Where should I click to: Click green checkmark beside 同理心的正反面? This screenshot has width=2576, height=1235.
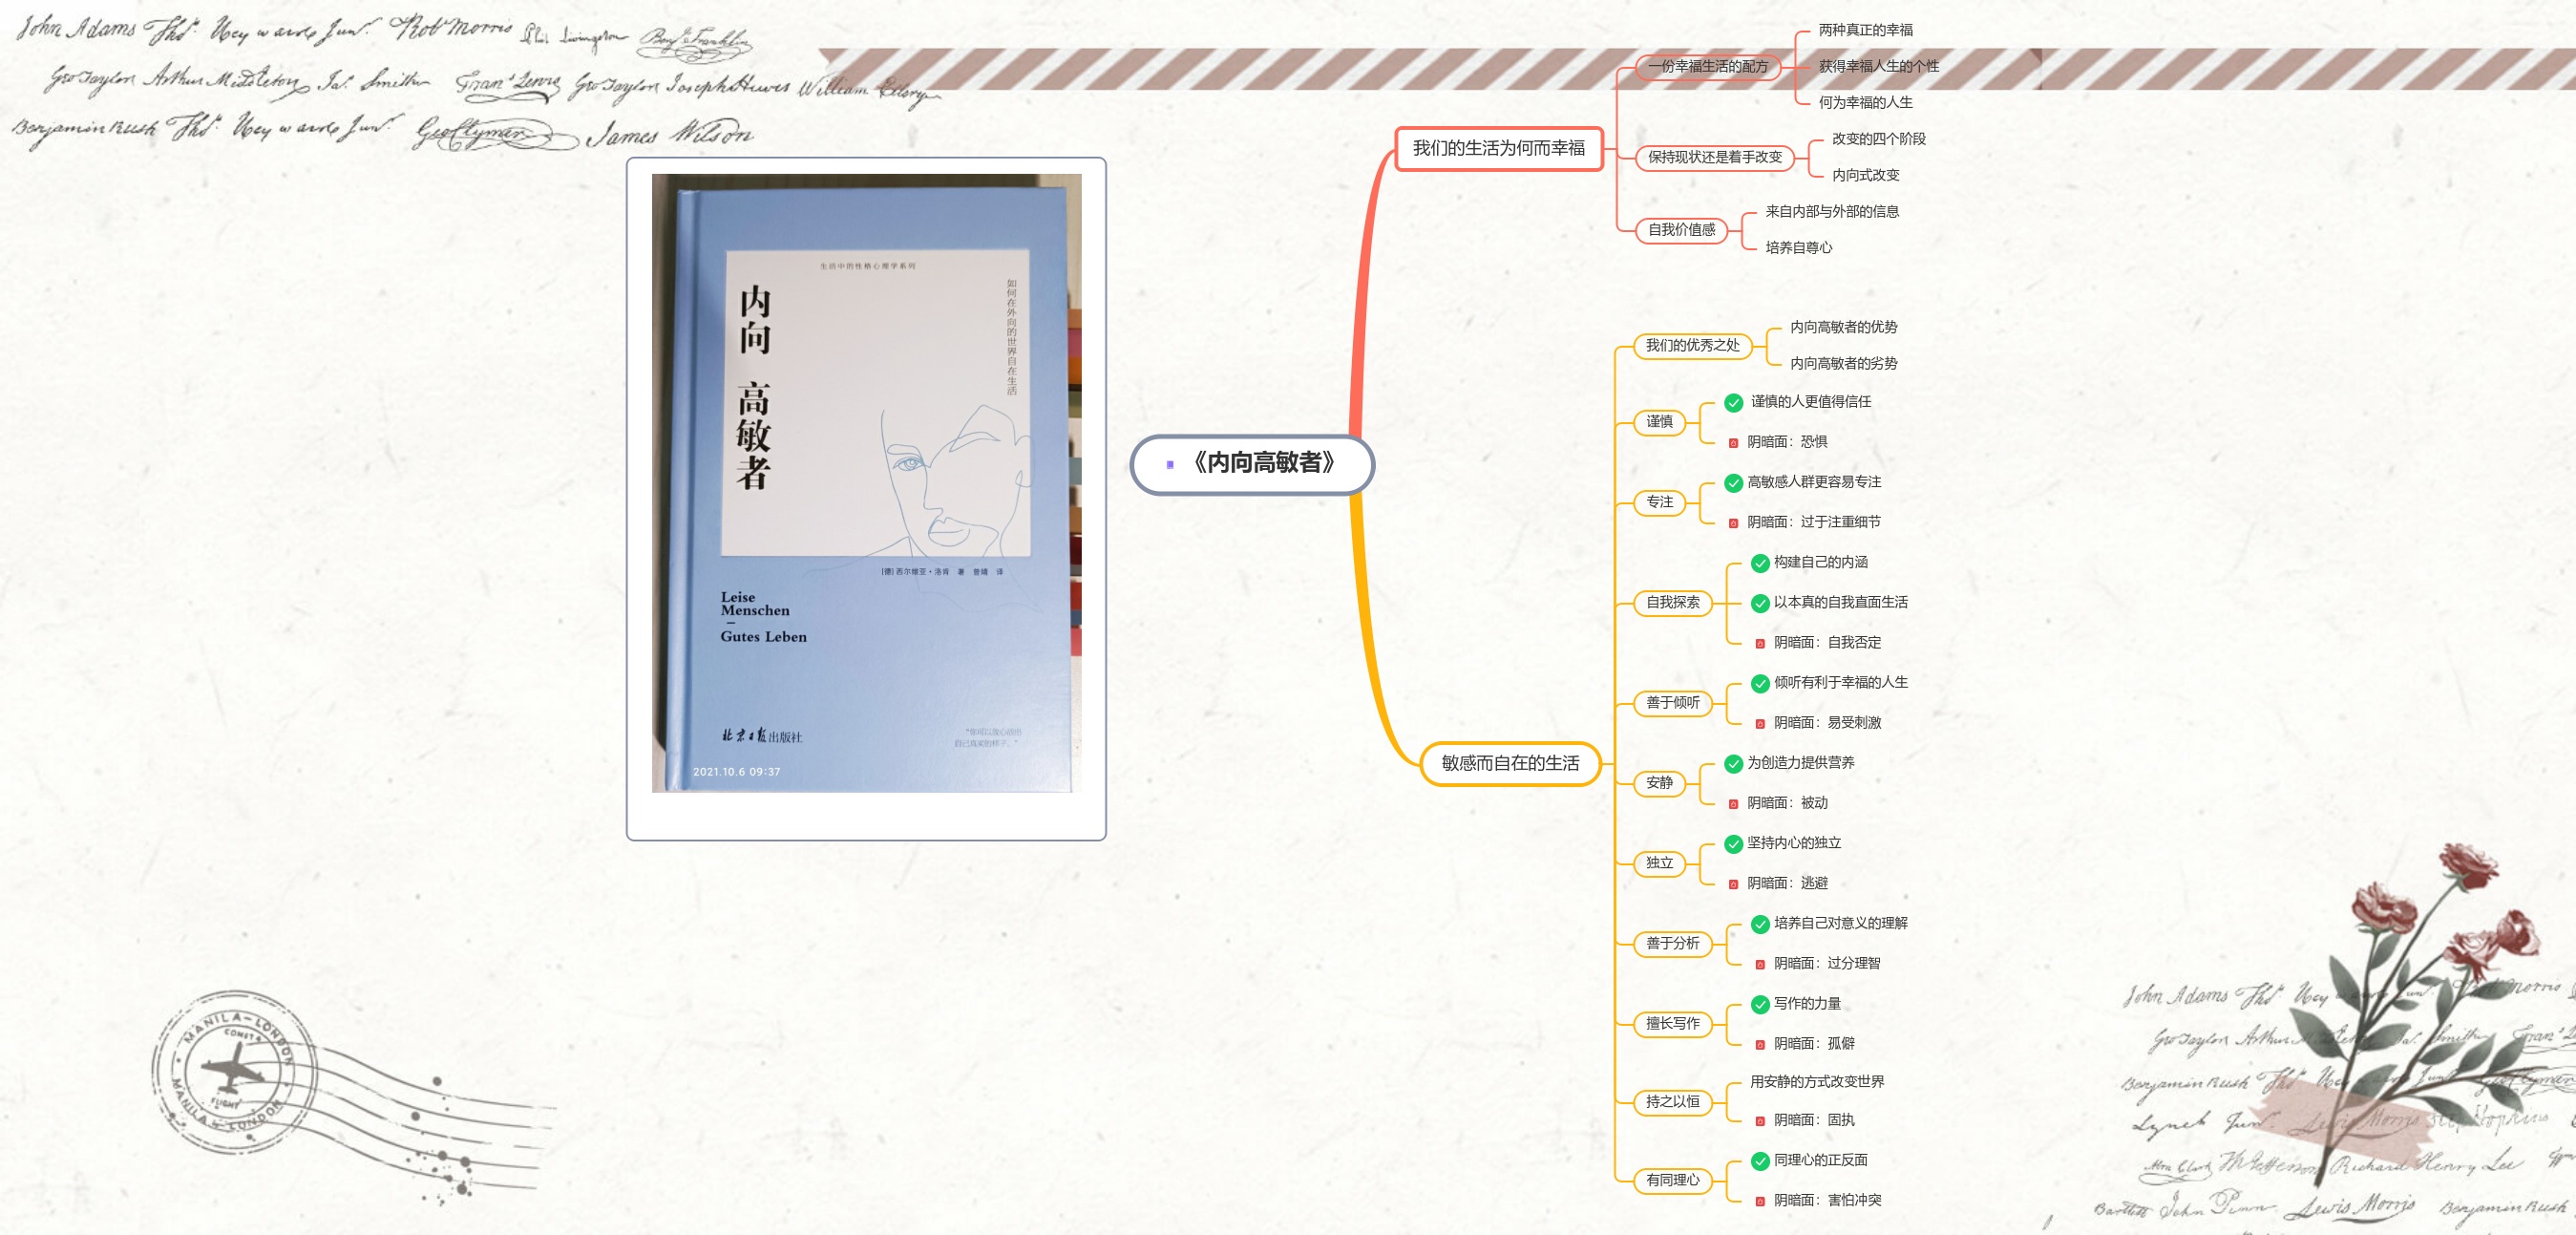[x=1760, y=1161]
